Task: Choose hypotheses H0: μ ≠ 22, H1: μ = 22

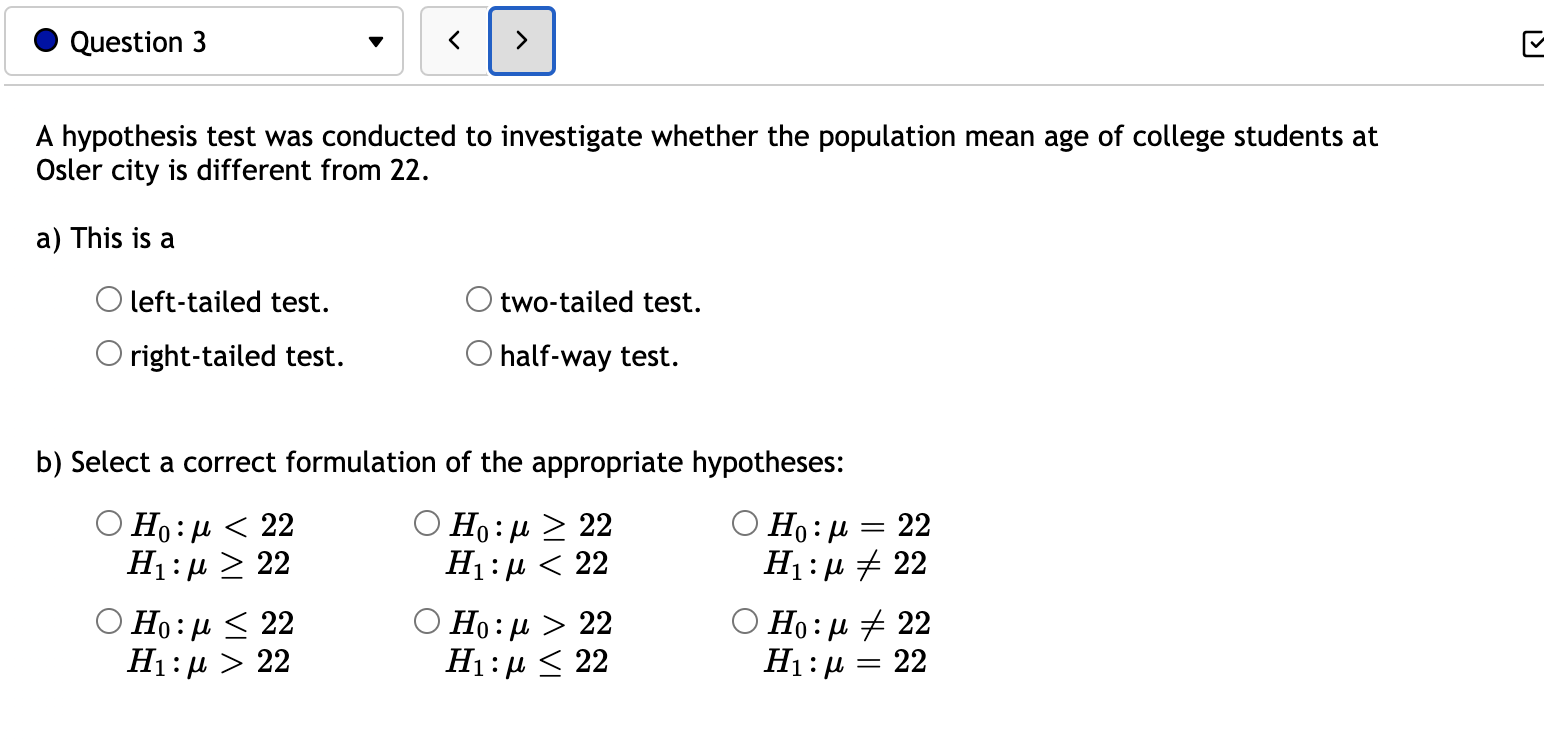Action: pos(743,619)
